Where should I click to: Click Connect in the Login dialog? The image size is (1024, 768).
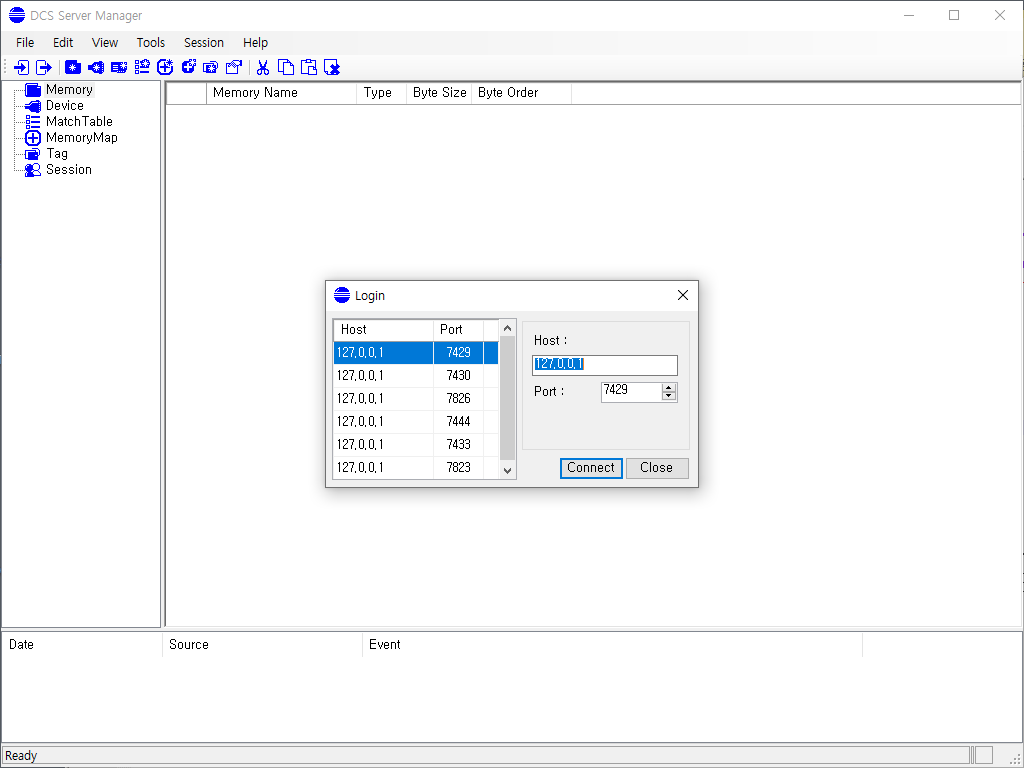[x=591, y=468]
